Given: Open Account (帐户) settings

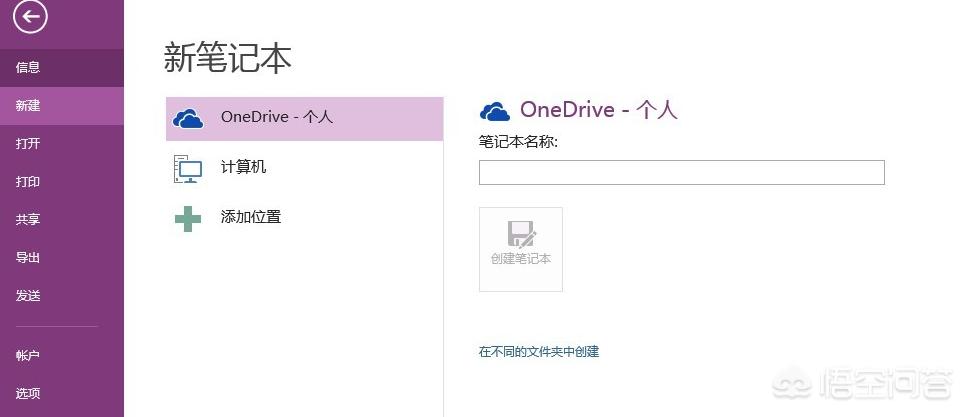Looking at the screenshot, I should tap(28, 356).
